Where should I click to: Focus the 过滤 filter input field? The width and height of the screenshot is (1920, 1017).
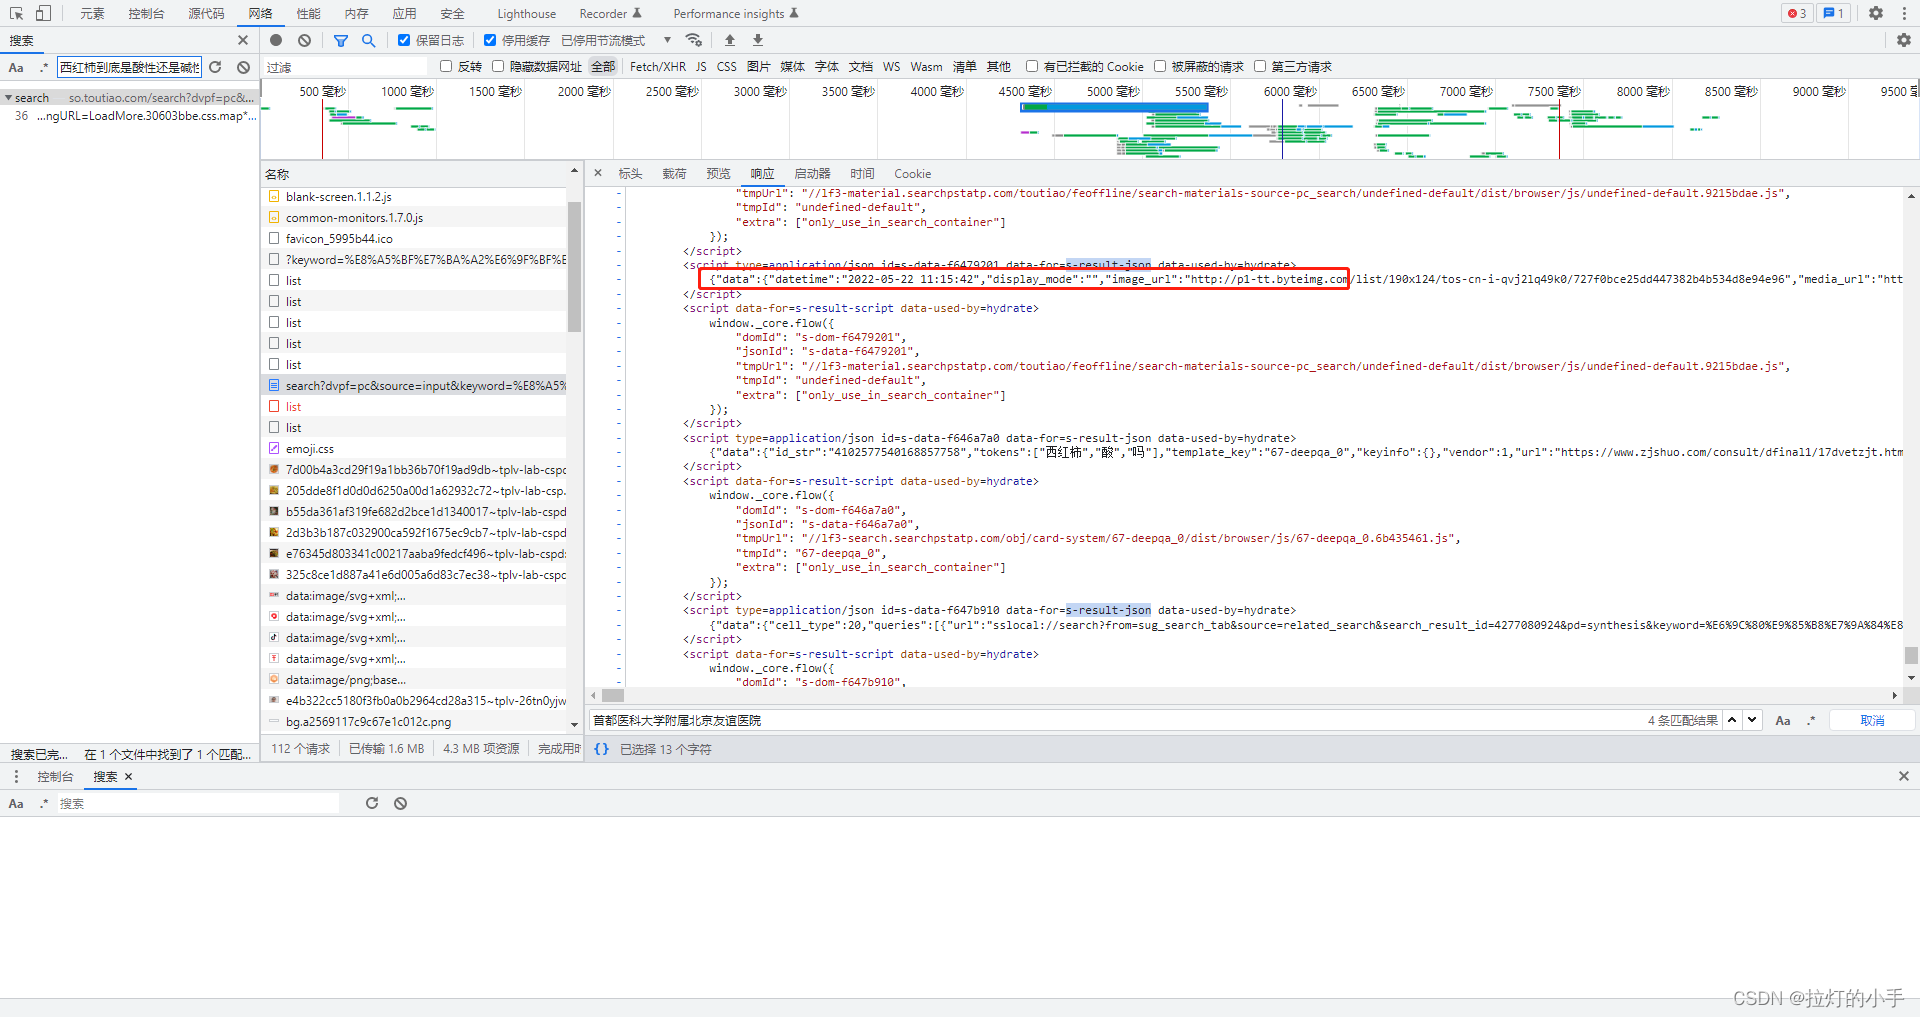346,67
